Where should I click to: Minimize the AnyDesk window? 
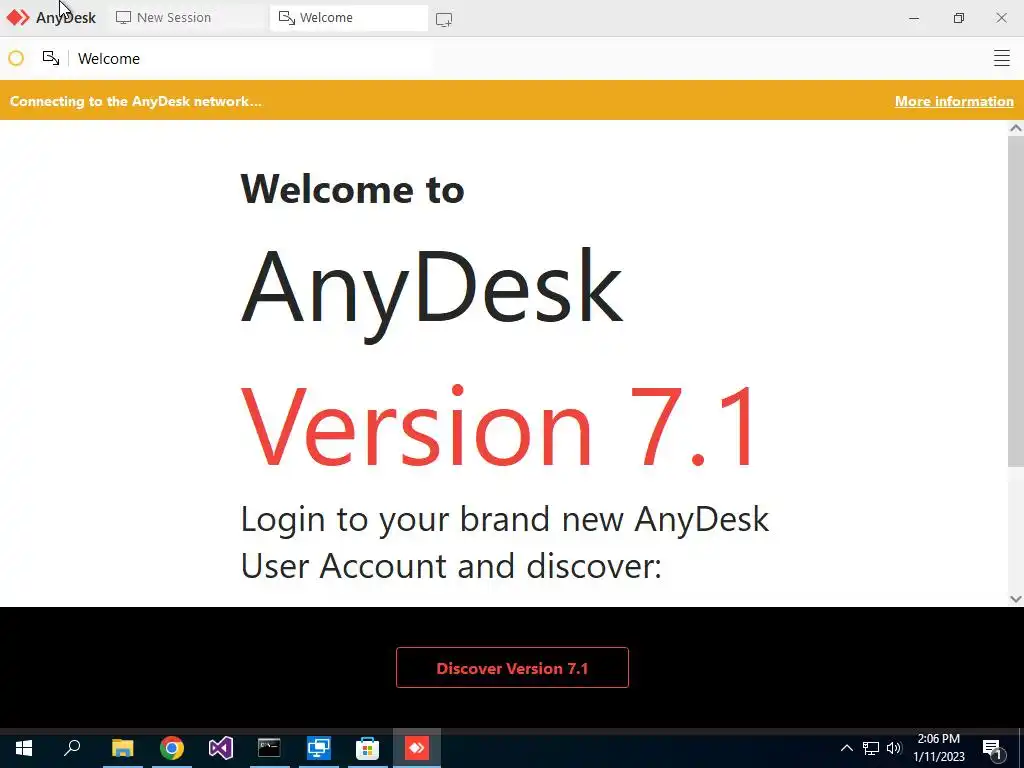[x=914, y=18]
